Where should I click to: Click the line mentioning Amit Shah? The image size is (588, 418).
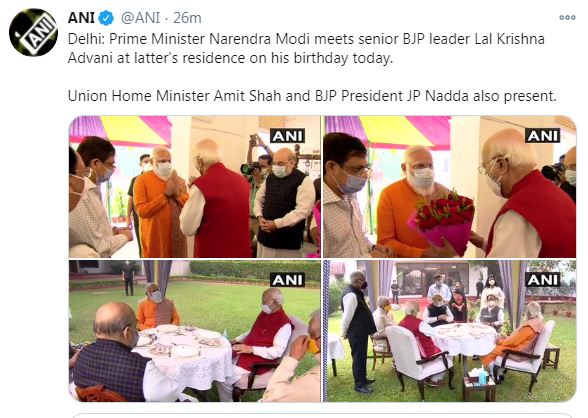coord(312,96)
